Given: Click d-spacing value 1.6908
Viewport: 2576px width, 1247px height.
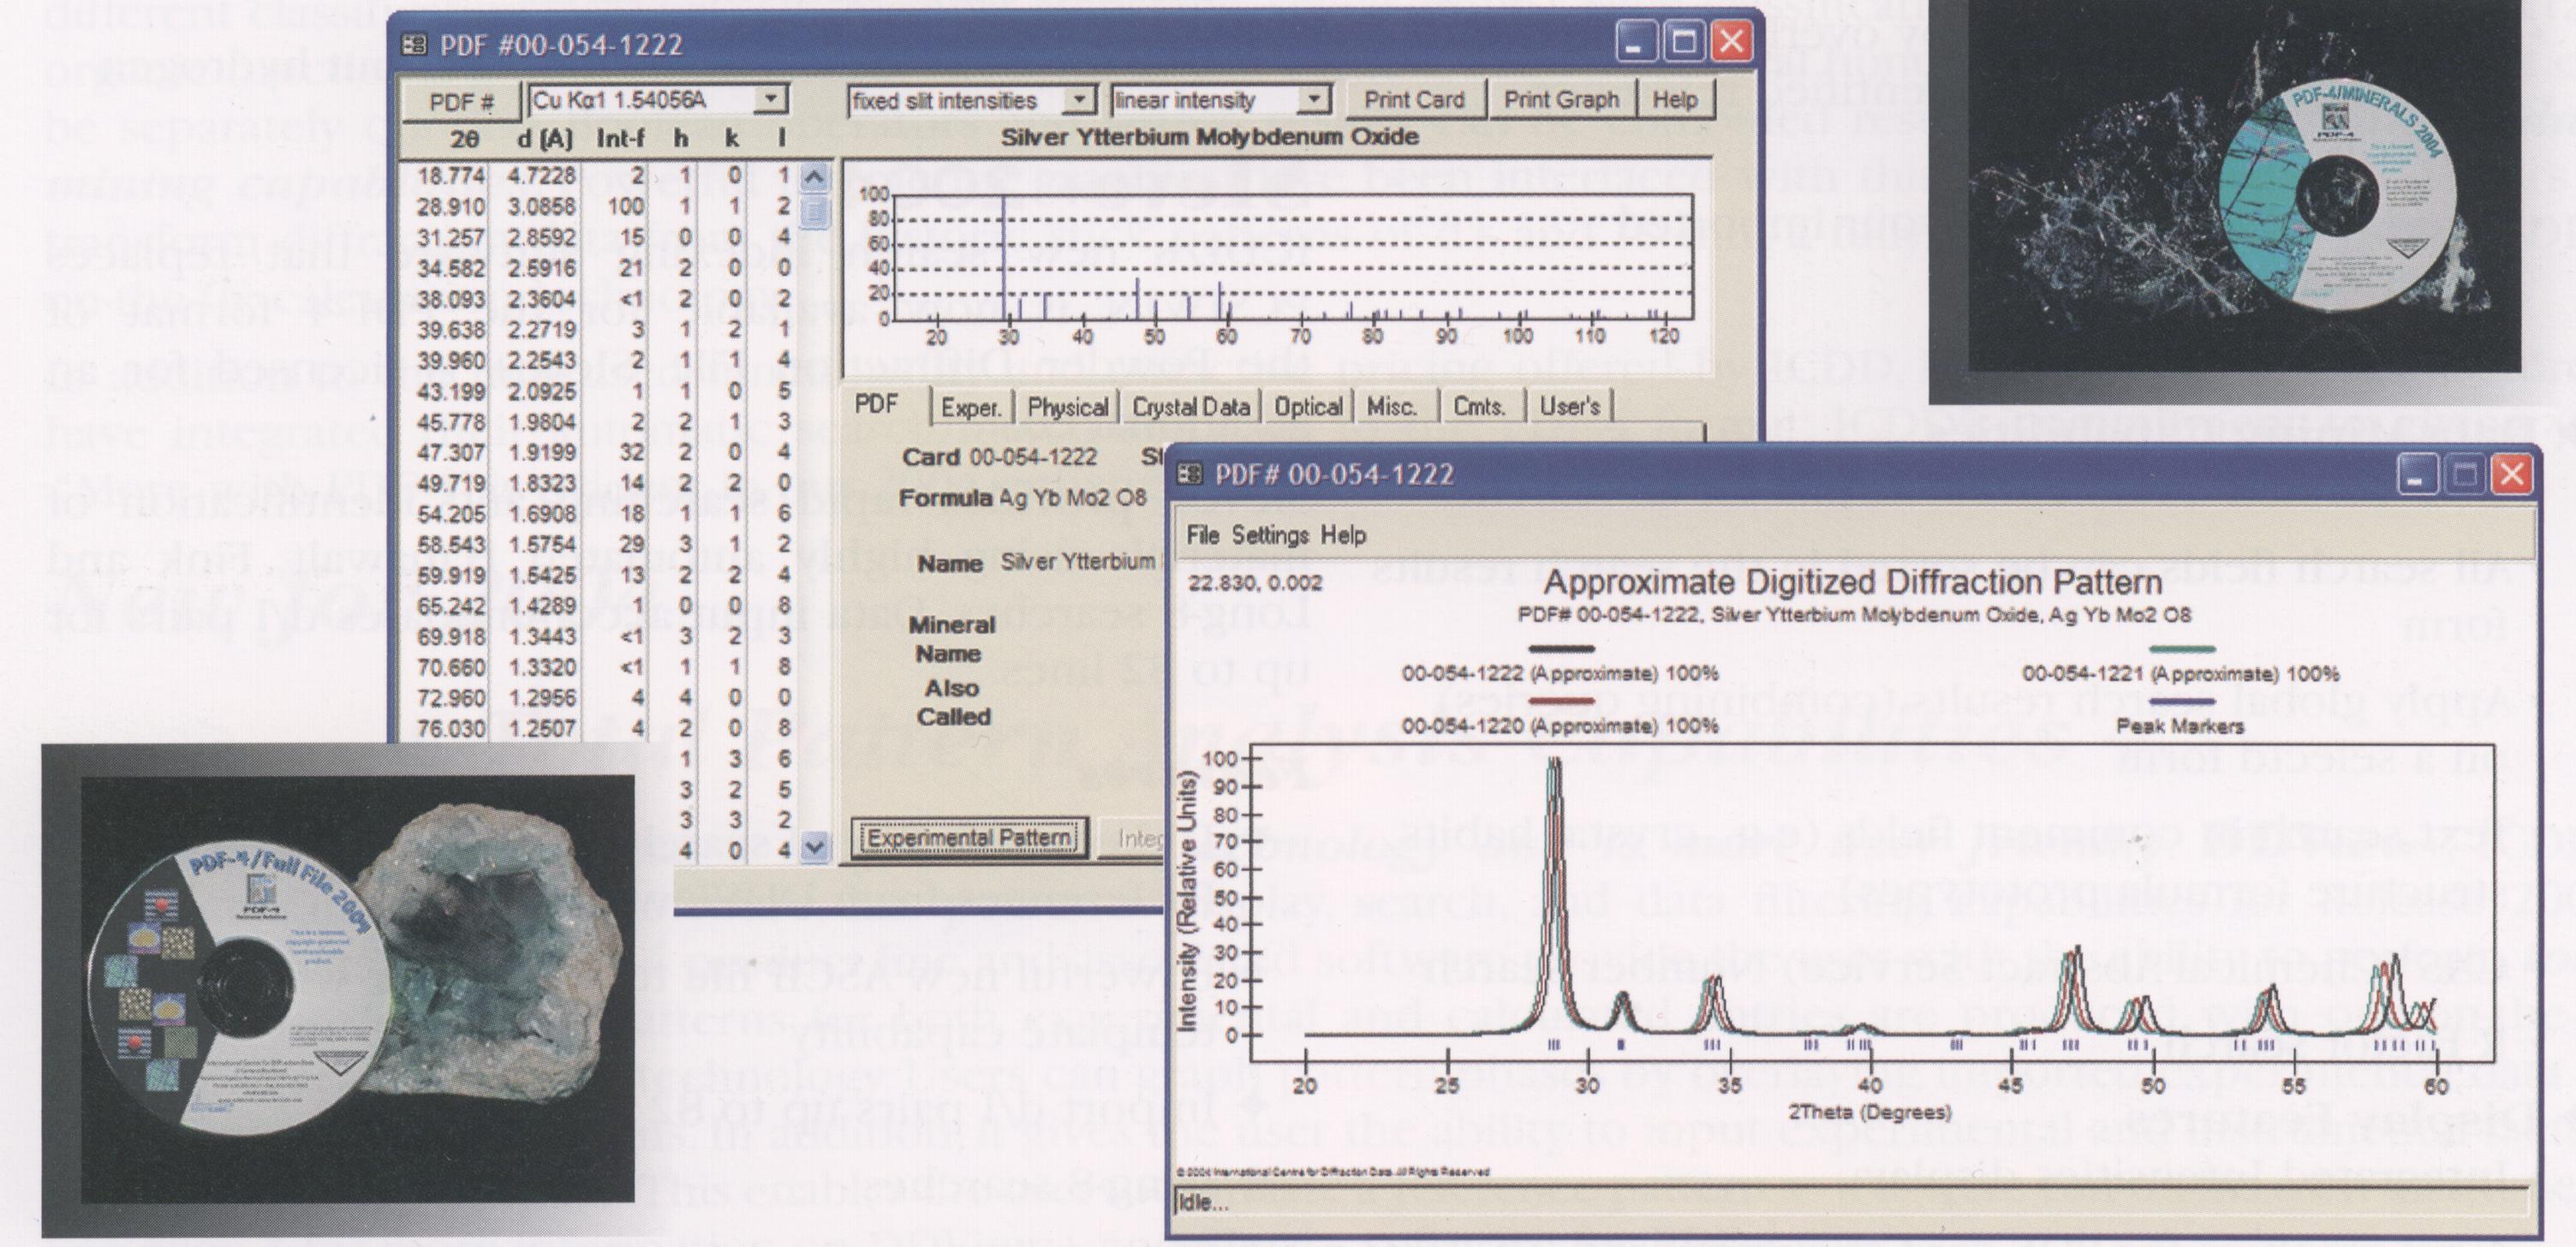Looking at the screenshot, I should click(542, 514).
